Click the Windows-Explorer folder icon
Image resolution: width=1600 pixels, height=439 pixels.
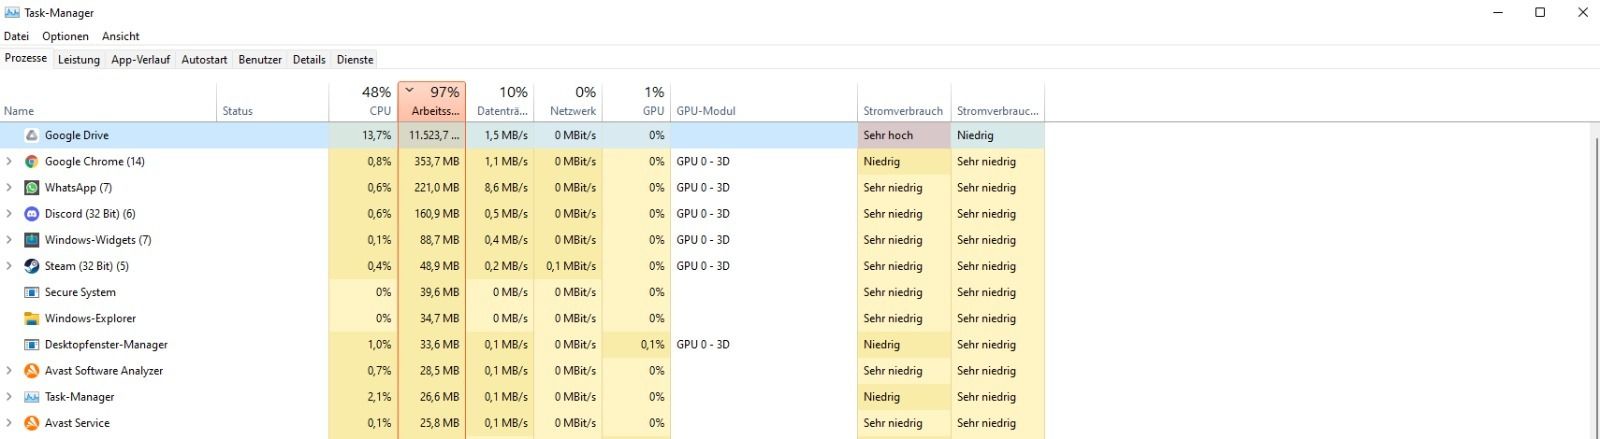tap(32, 318)
